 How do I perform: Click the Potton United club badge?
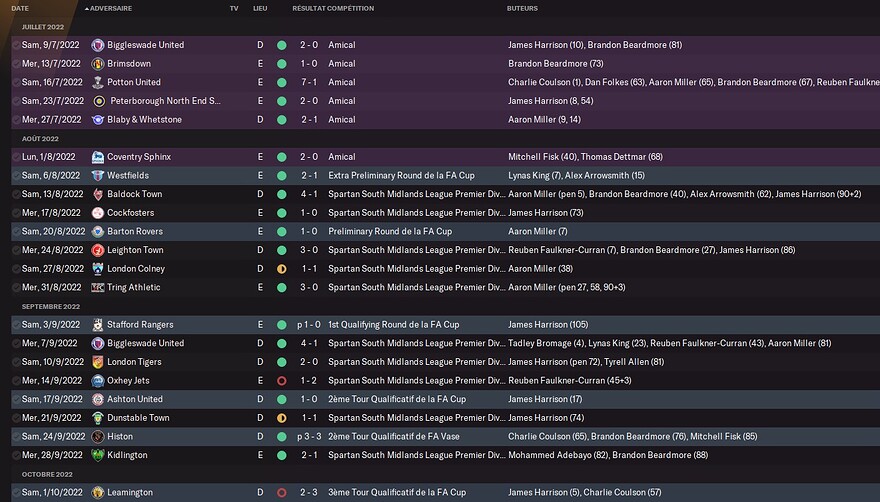98,82
